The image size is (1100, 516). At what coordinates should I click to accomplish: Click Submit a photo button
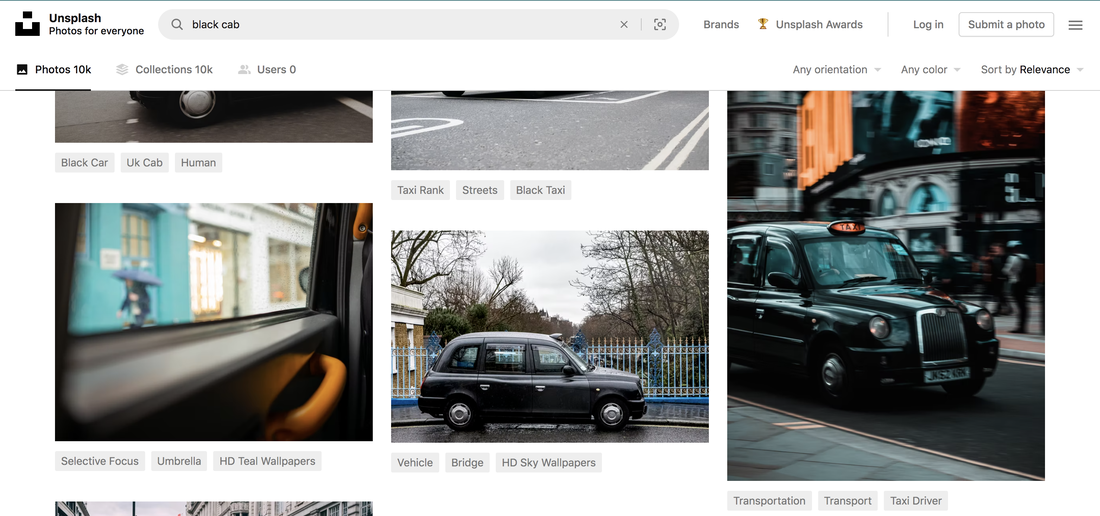point(1006,25)
